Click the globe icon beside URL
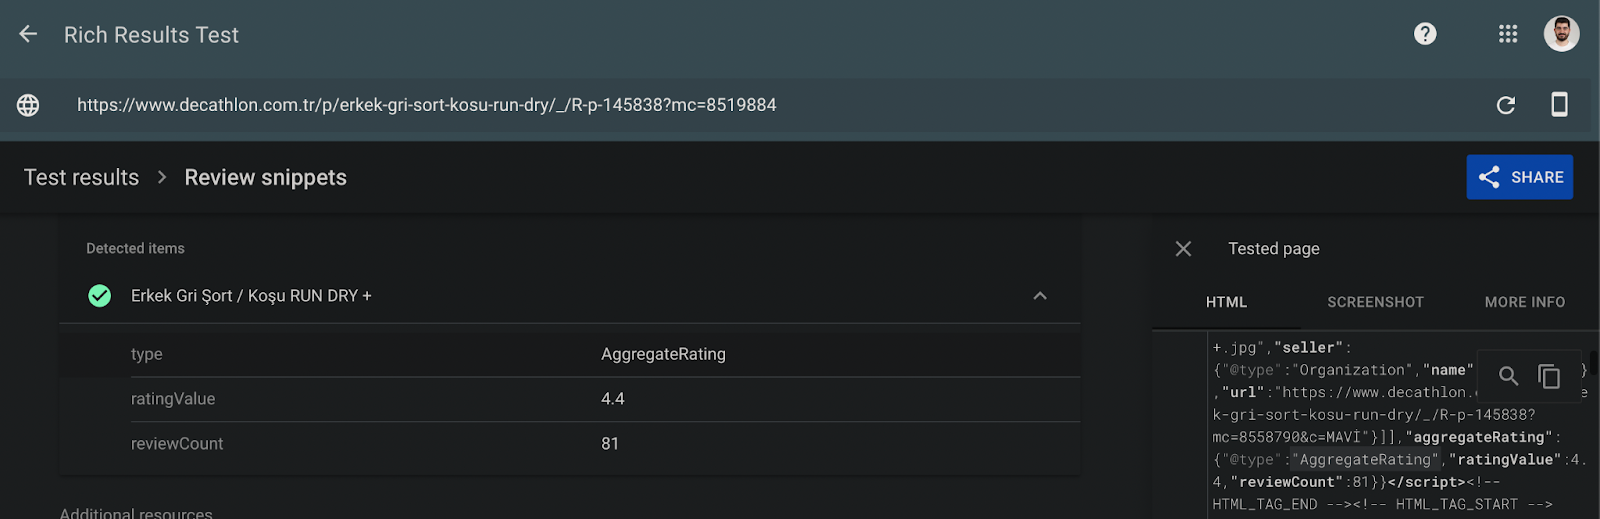Image resolution: width=1600 pixels, height=519 pixels. click(28, 105)
